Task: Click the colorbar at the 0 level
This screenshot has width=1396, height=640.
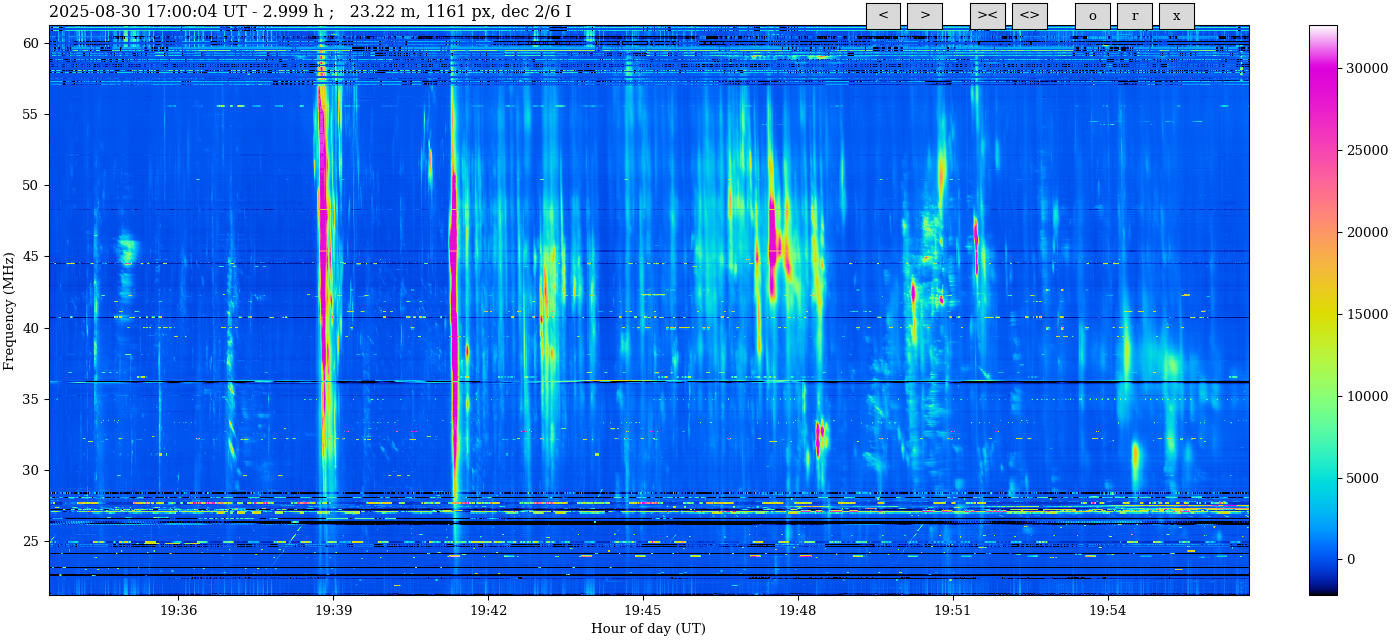Action: 1322,560
